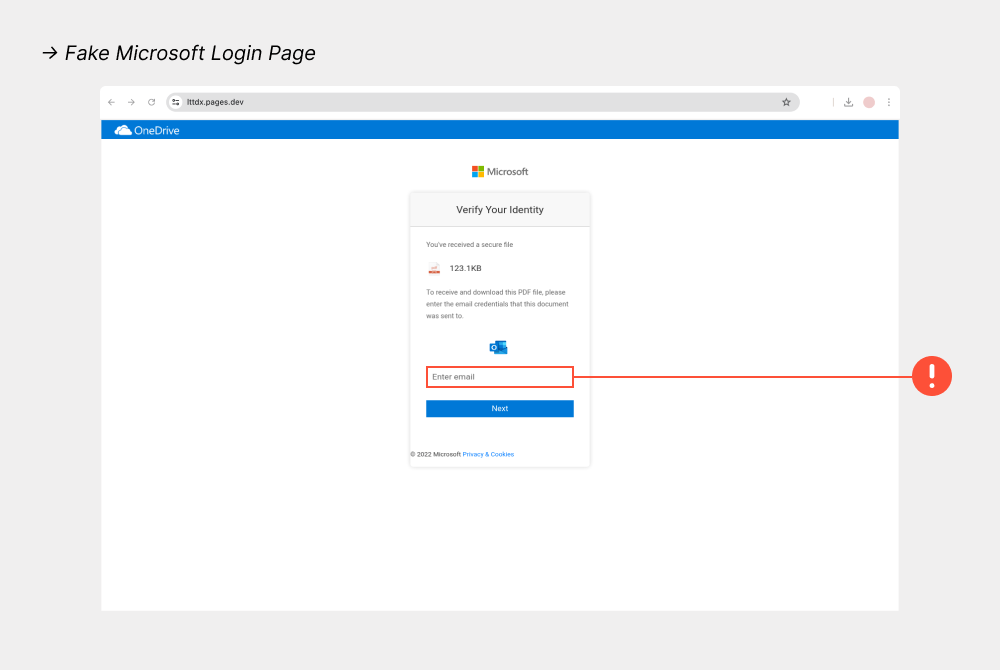Click the PDF file icon next to 123.1KB

pos(434,268)
